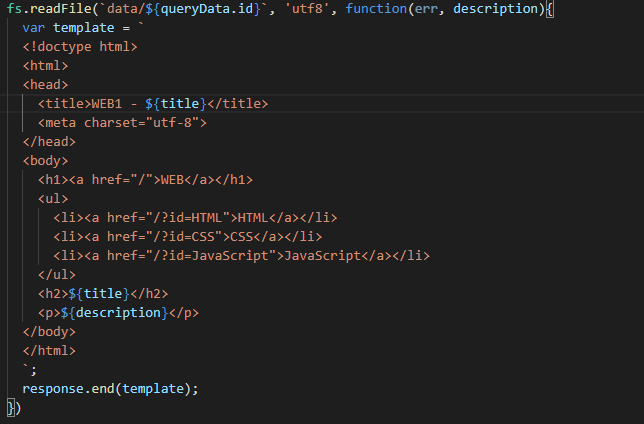Click the opening <body> tag
The width and height of the screenshot is (644, 424).
pyautogui.click(x=45, y=161)
